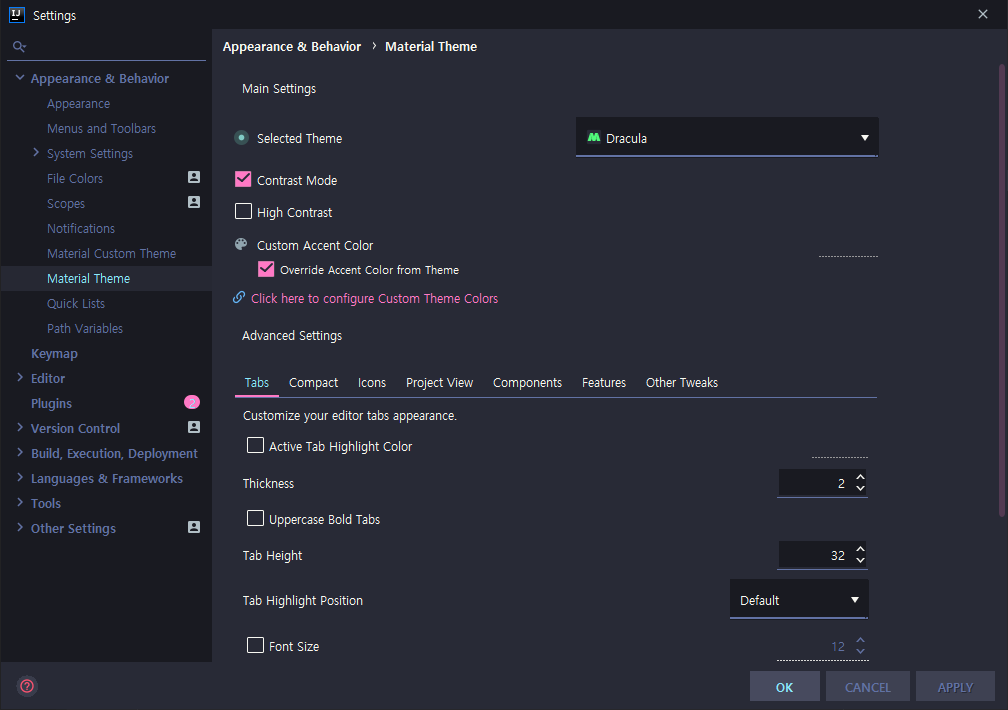
Task: Click the OK button
Action: [x=784, y=687]
